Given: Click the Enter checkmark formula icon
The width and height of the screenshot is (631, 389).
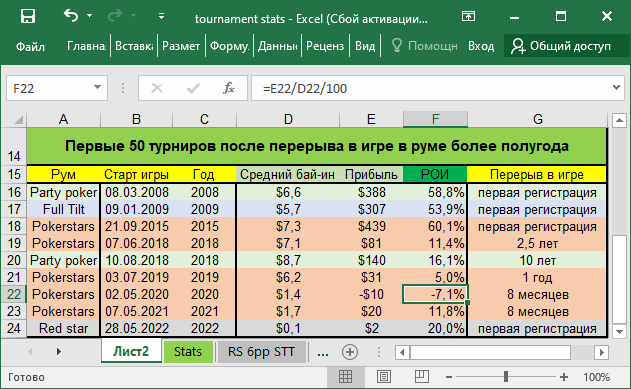Looking at the screenshot, I should [193, 88].
